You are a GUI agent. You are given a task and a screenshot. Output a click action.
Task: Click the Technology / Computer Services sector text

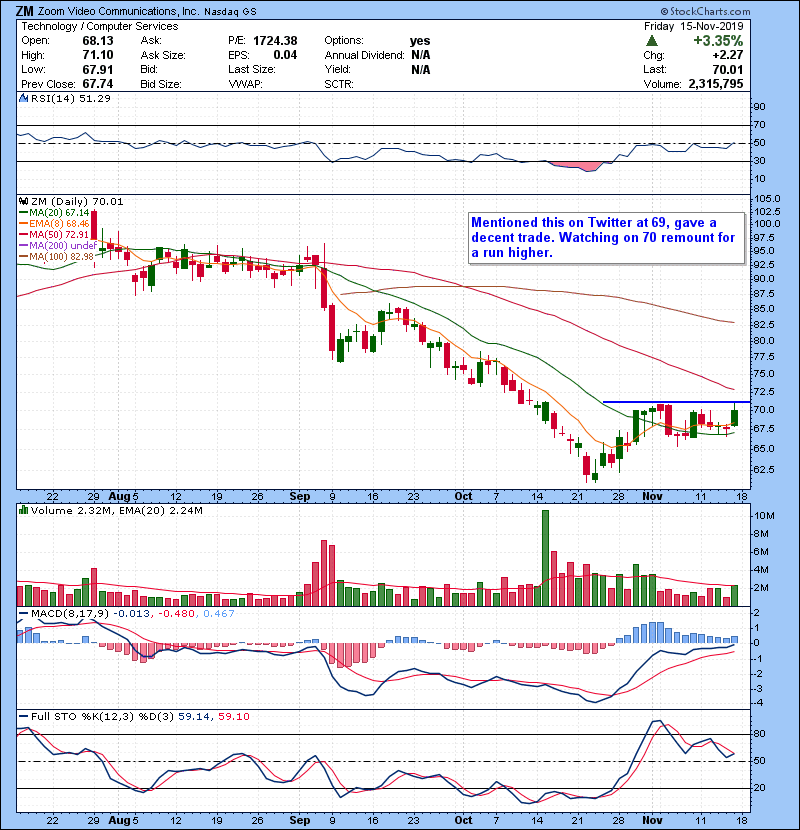coord(100,26)
